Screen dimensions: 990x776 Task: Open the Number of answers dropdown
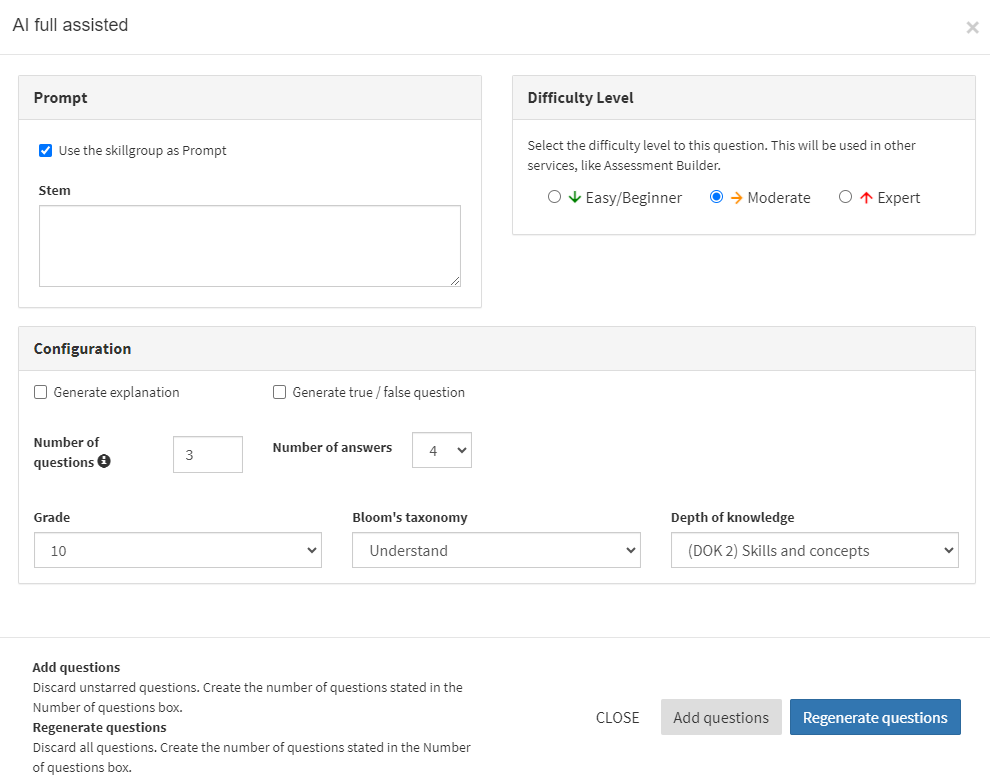[442, 450]
